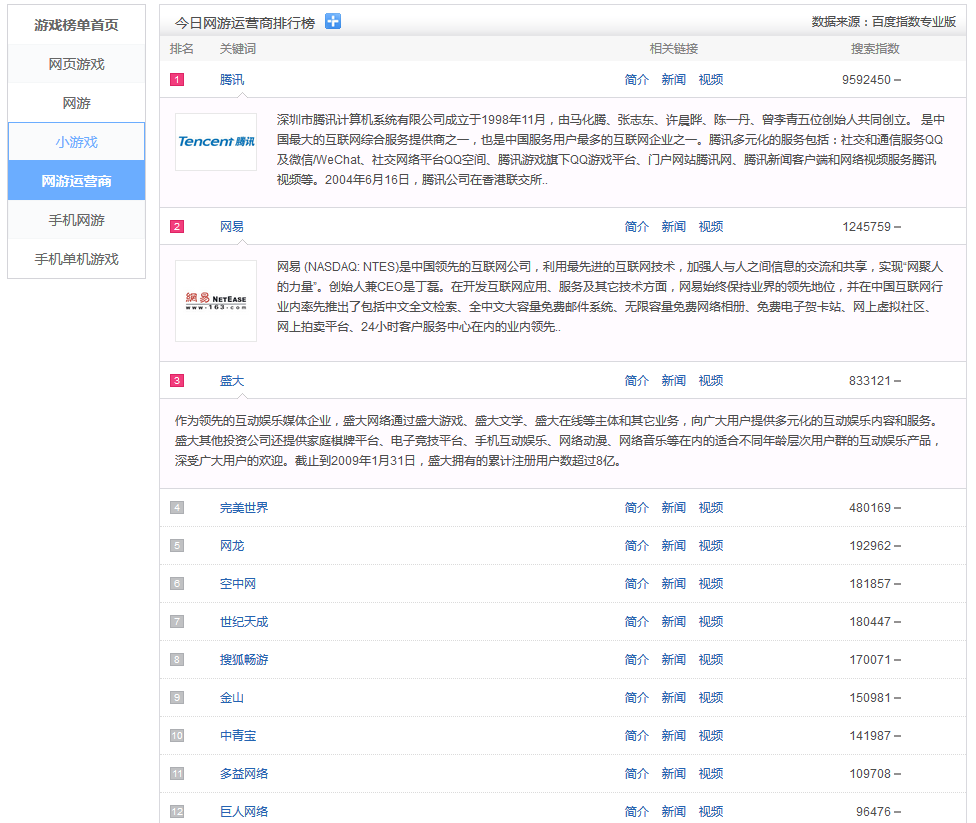This screenshot has width=976, height=823.
Task: Open 简介 link for 盛大
Action: [637, 380]
